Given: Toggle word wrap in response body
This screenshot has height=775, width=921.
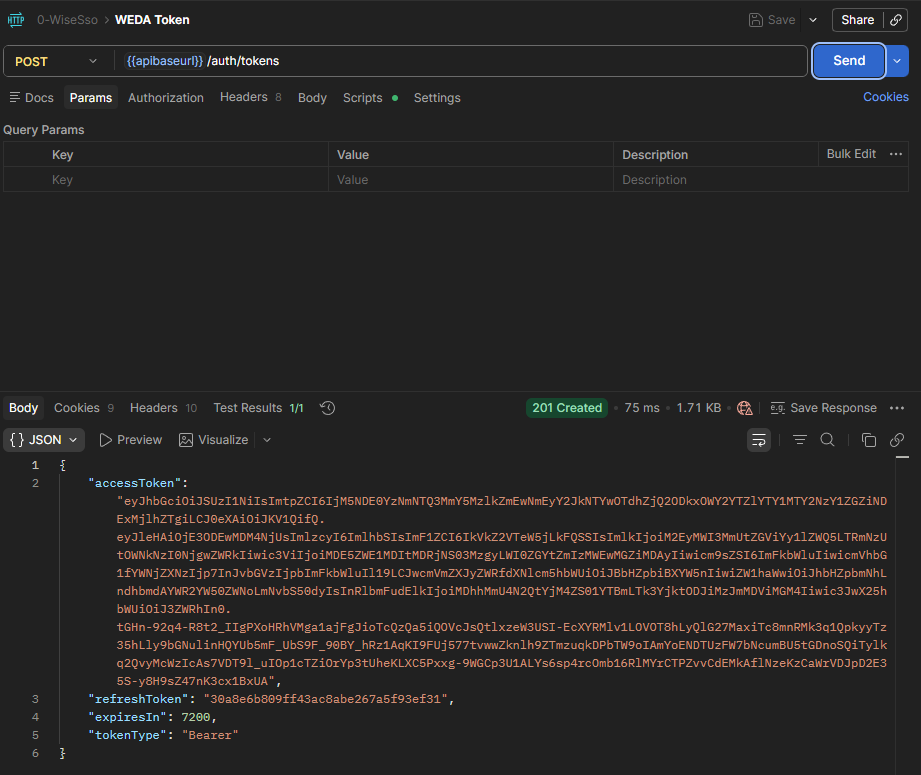Looking at the screenshot, I should click(758, 440).
